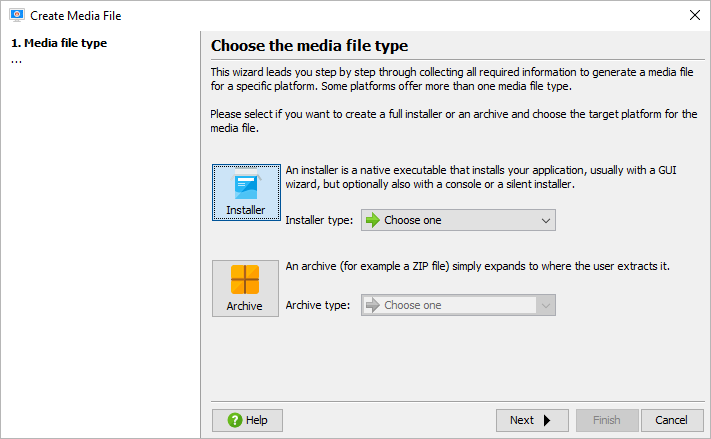Click the installer window icon above Installer
Viewport: 711px width, 439px height.
[246, 186]
